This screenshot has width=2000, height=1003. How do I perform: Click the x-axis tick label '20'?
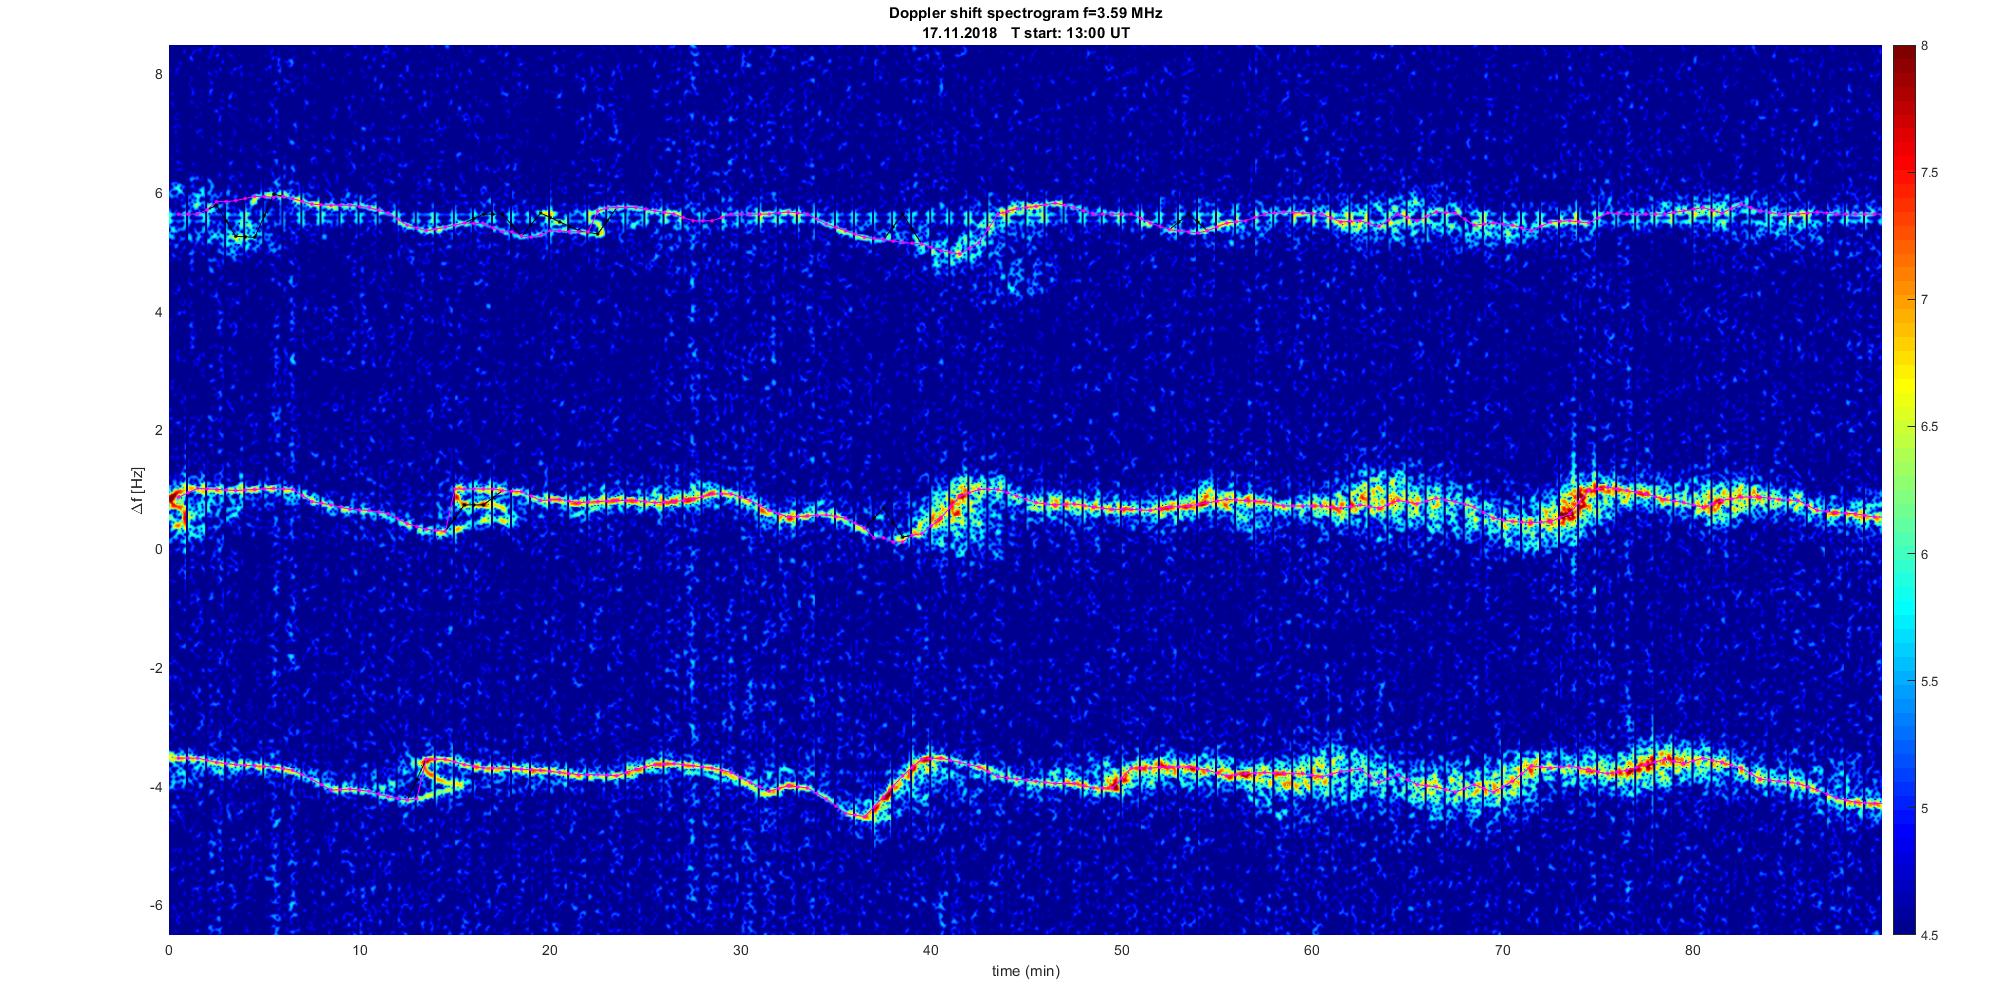[x=550, y=950]
